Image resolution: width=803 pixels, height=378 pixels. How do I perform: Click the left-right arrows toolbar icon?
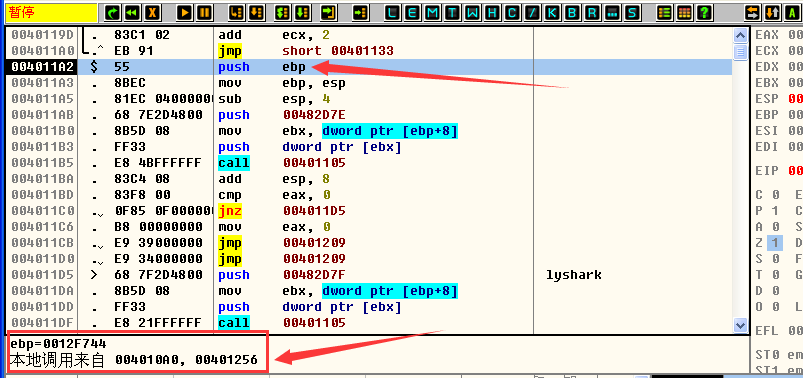pos(752,12)
